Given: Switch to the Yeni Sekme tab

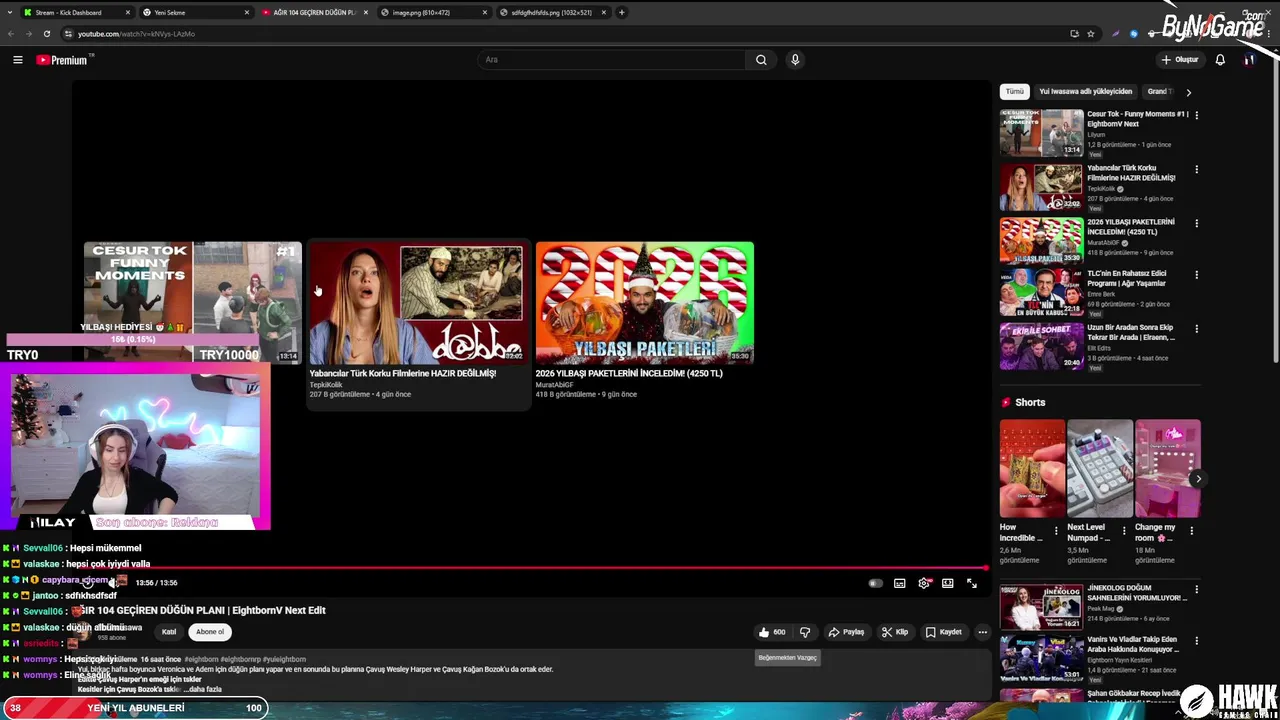Looking at the screenshot, I should click(x=196, y=12).
